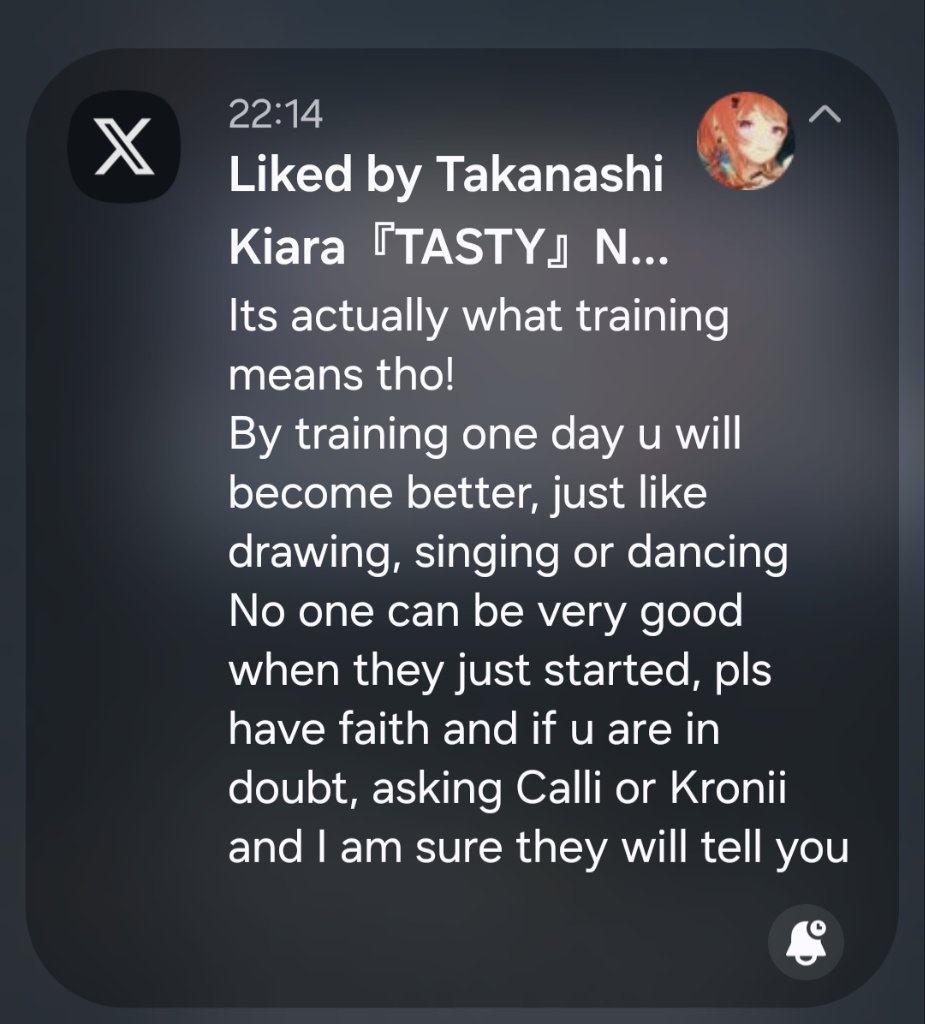925x1024 pixels.
Task: Open the notification snooze bell
Action: (x=805, y=940)
